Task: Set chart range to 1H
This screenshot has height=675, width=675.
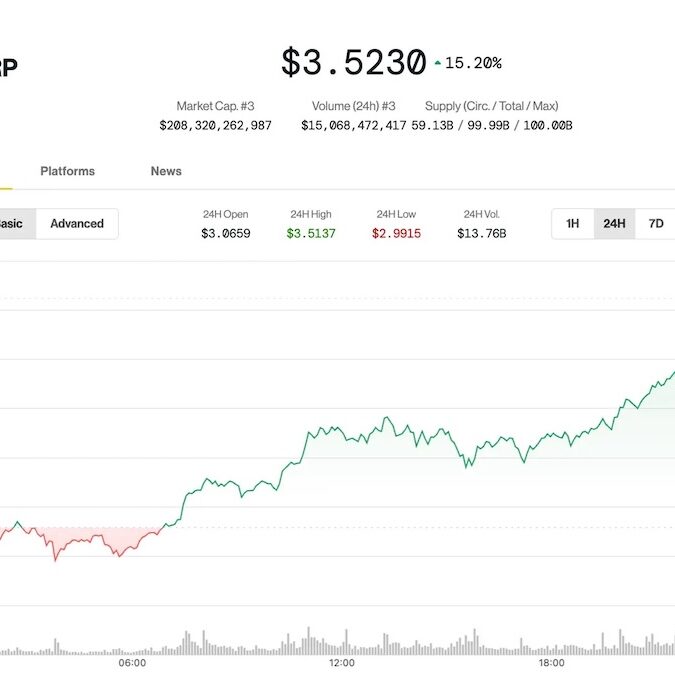Action: point(573,224)
